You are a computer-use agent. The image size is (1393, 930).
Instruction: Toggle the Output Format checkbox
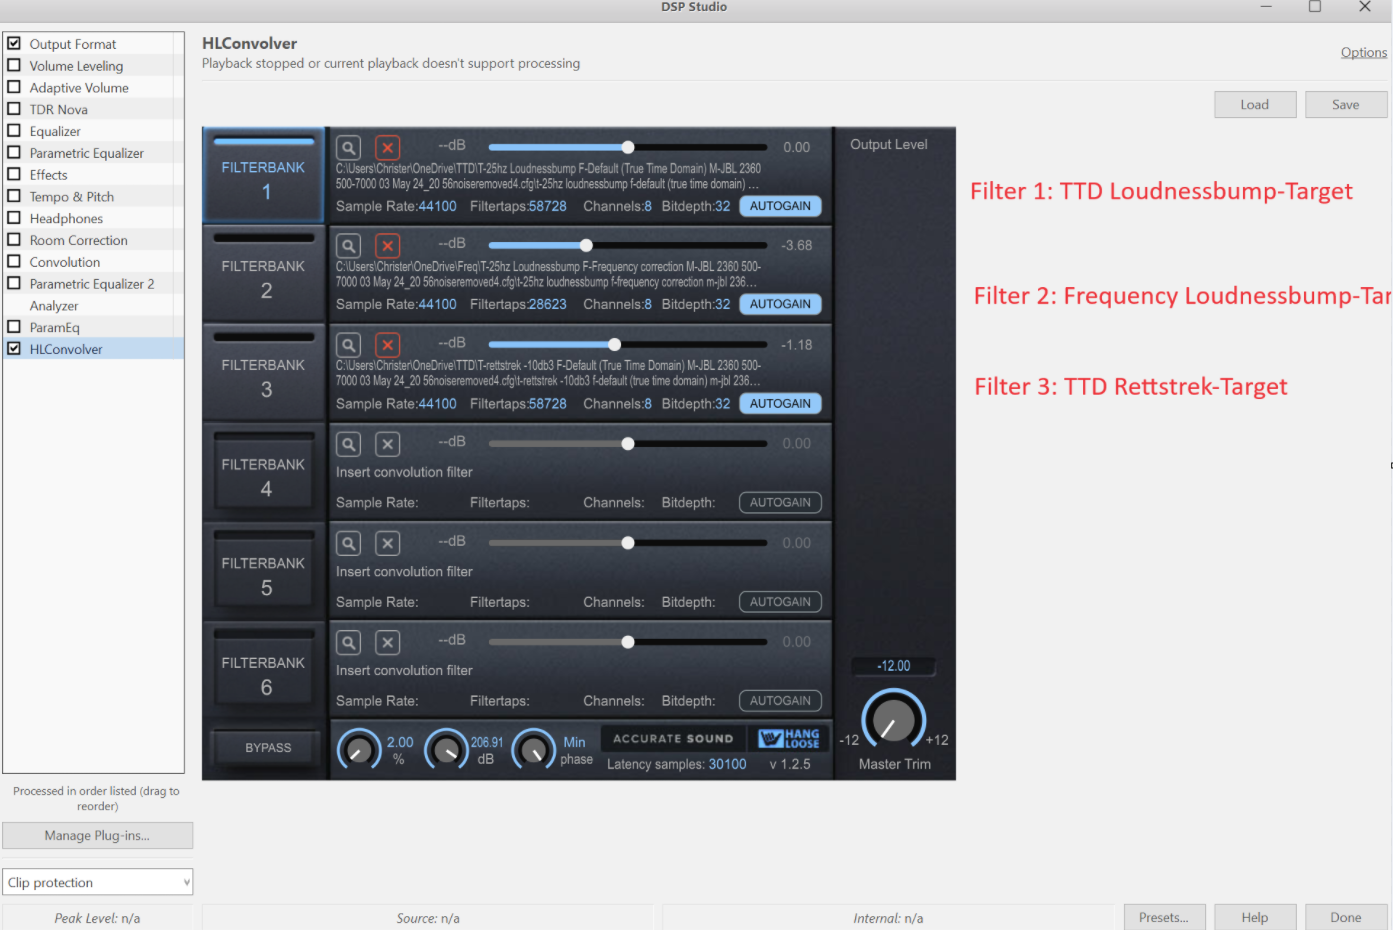click(x=14, y=43)
